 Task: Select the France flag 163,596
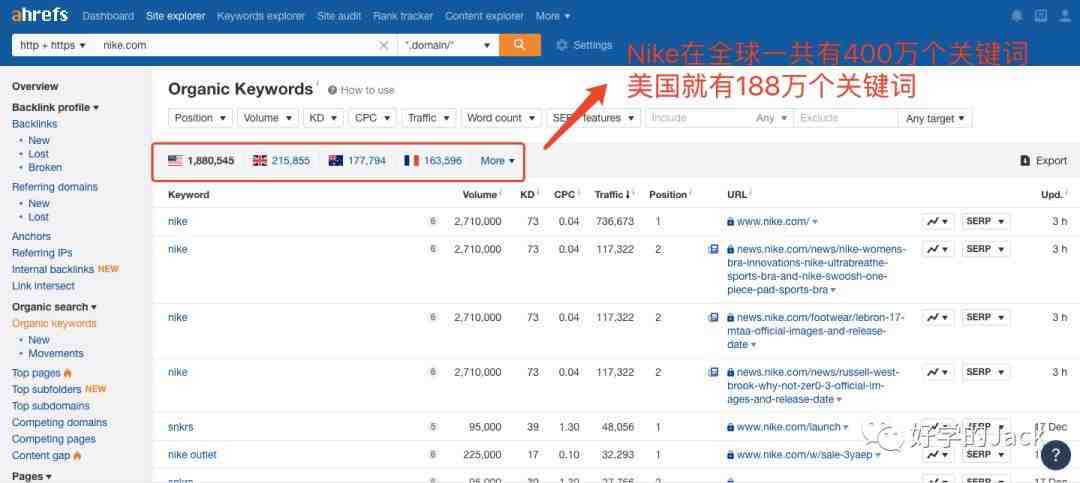point(433,161)
